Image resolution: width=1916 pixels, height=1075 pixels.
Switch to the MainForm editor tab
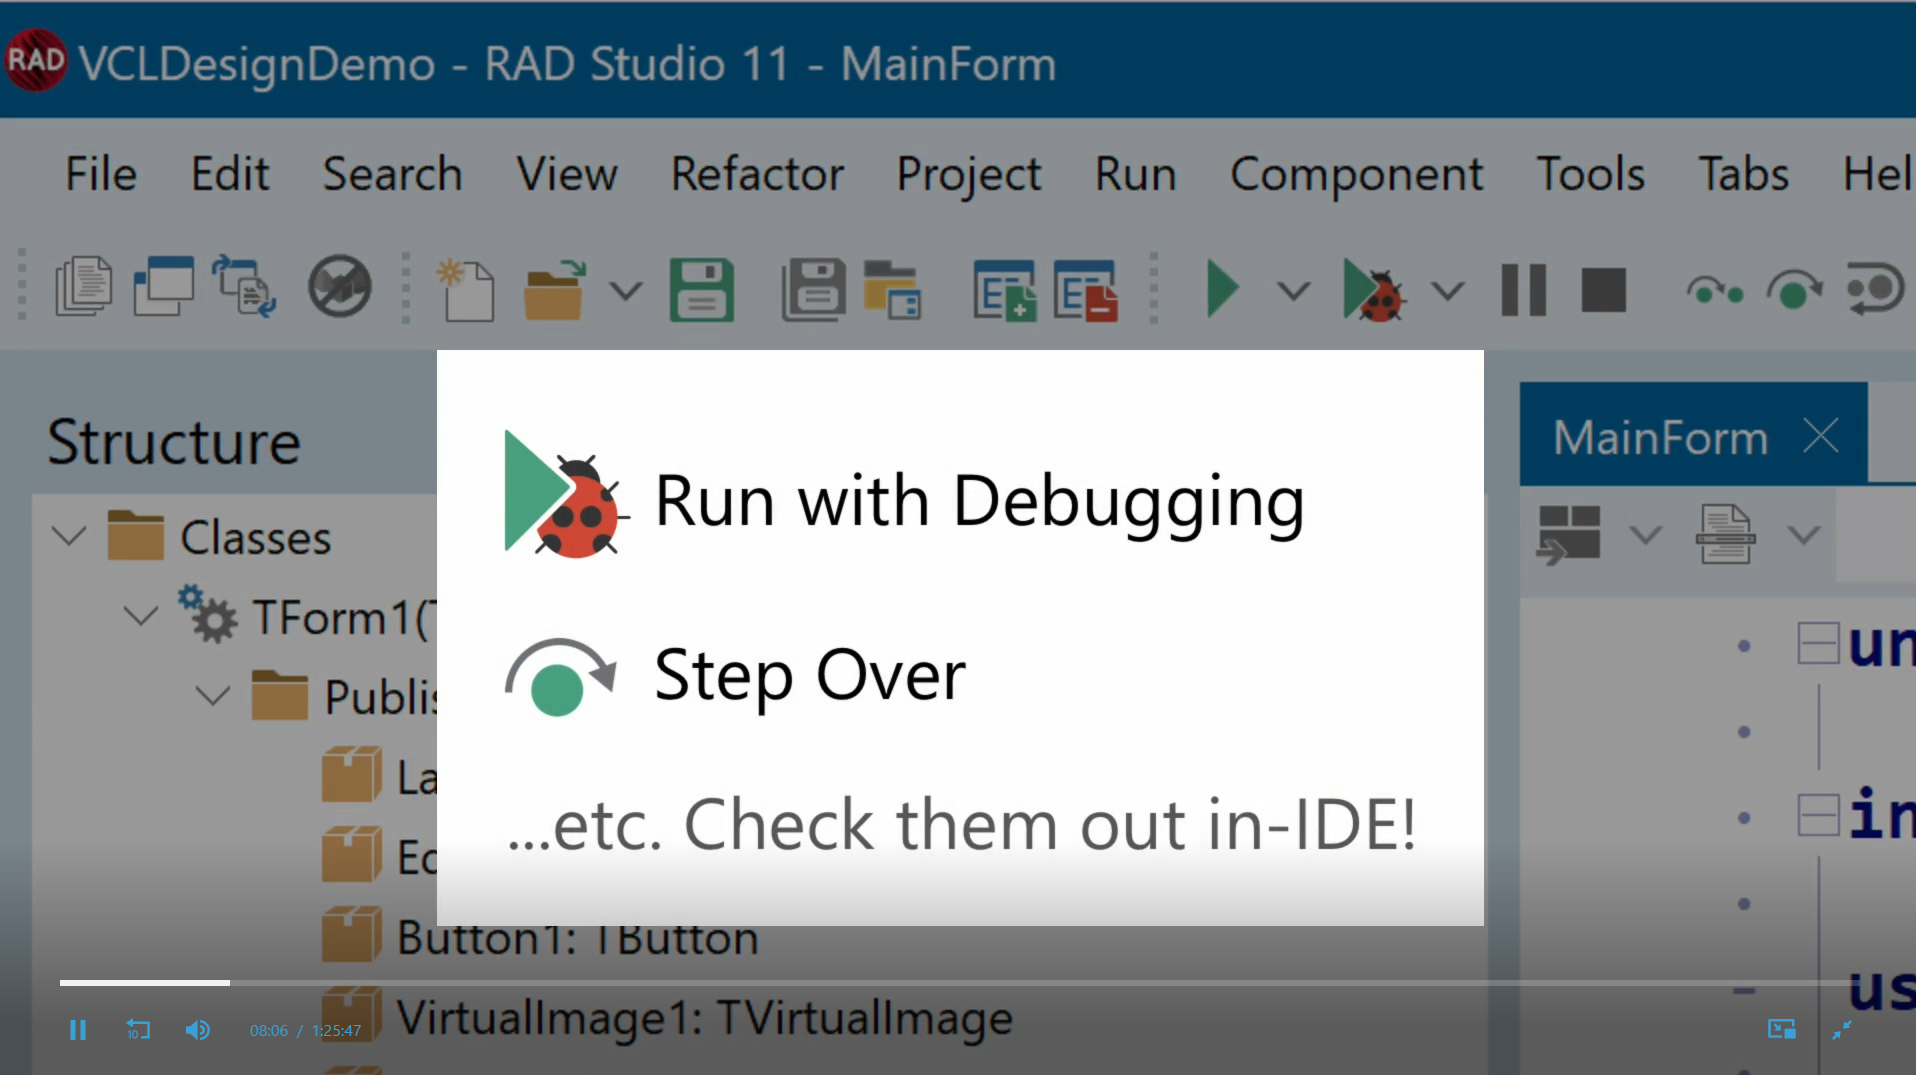point(1660,437)
